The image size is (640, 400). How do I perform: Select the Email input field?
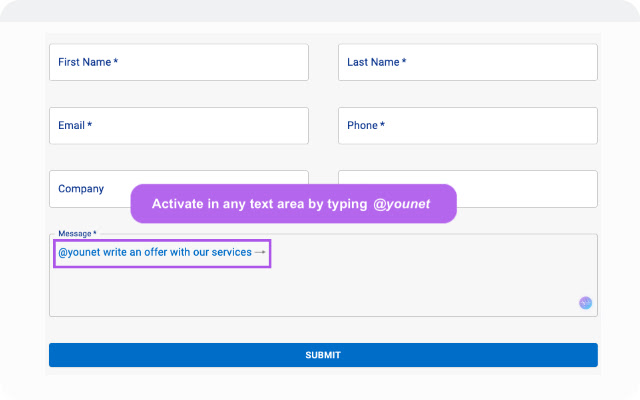pos(179,126)
